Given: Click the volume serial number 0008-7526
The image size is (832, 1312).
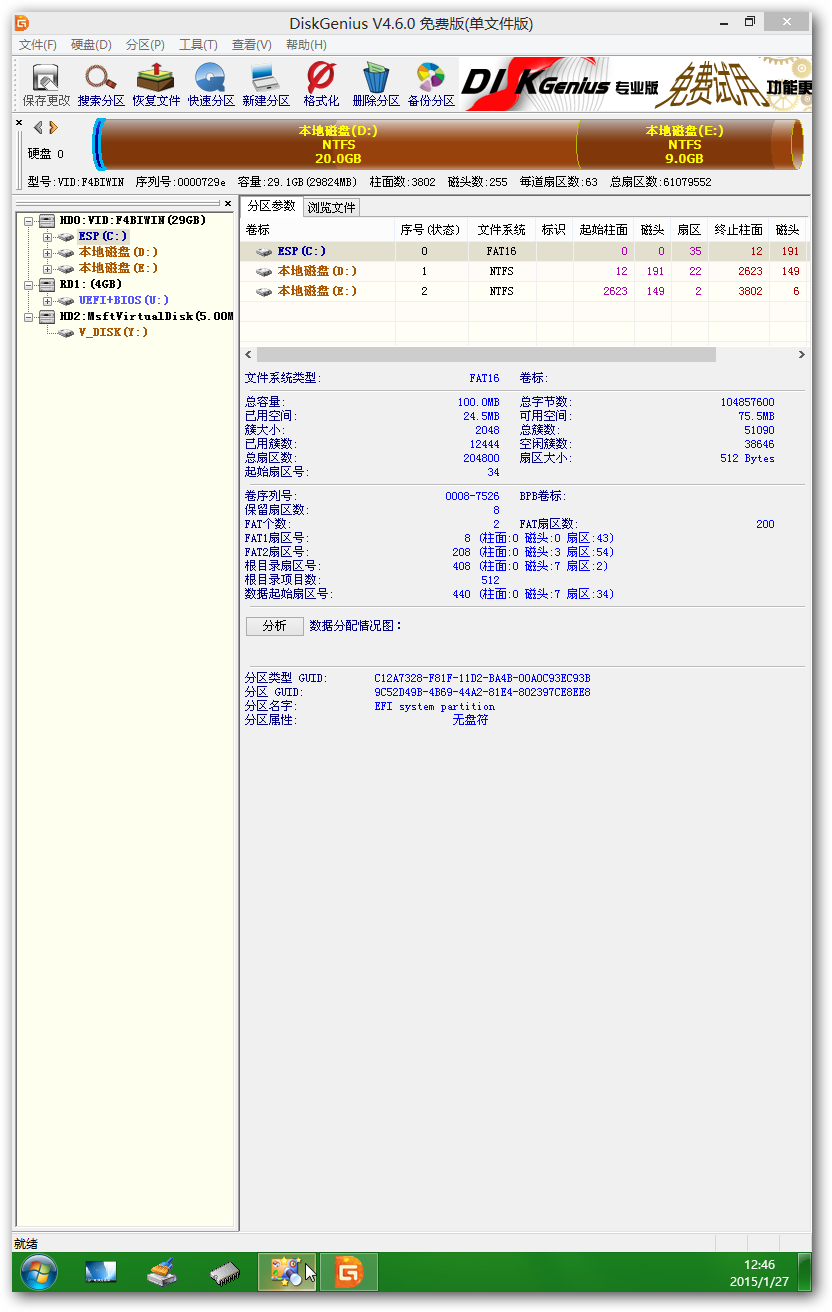Looking at the screenshot, I should point(472,496).
